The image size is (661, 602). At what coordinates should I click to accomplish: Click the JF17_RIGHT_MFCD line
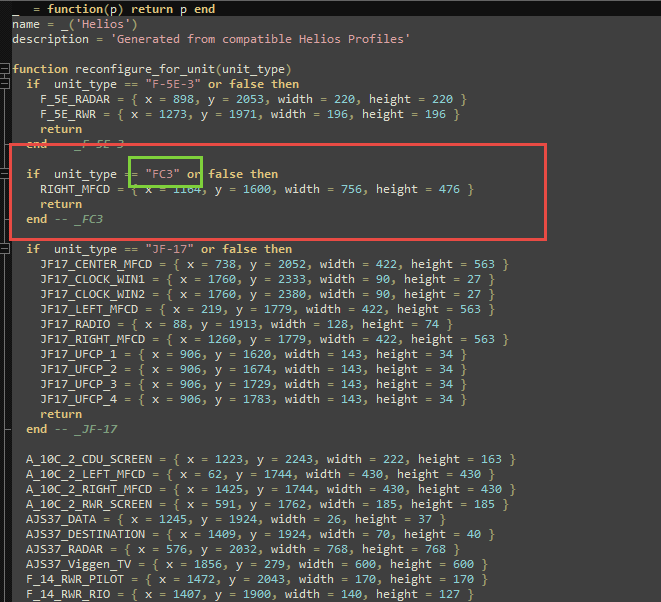[x=274, y=339]
